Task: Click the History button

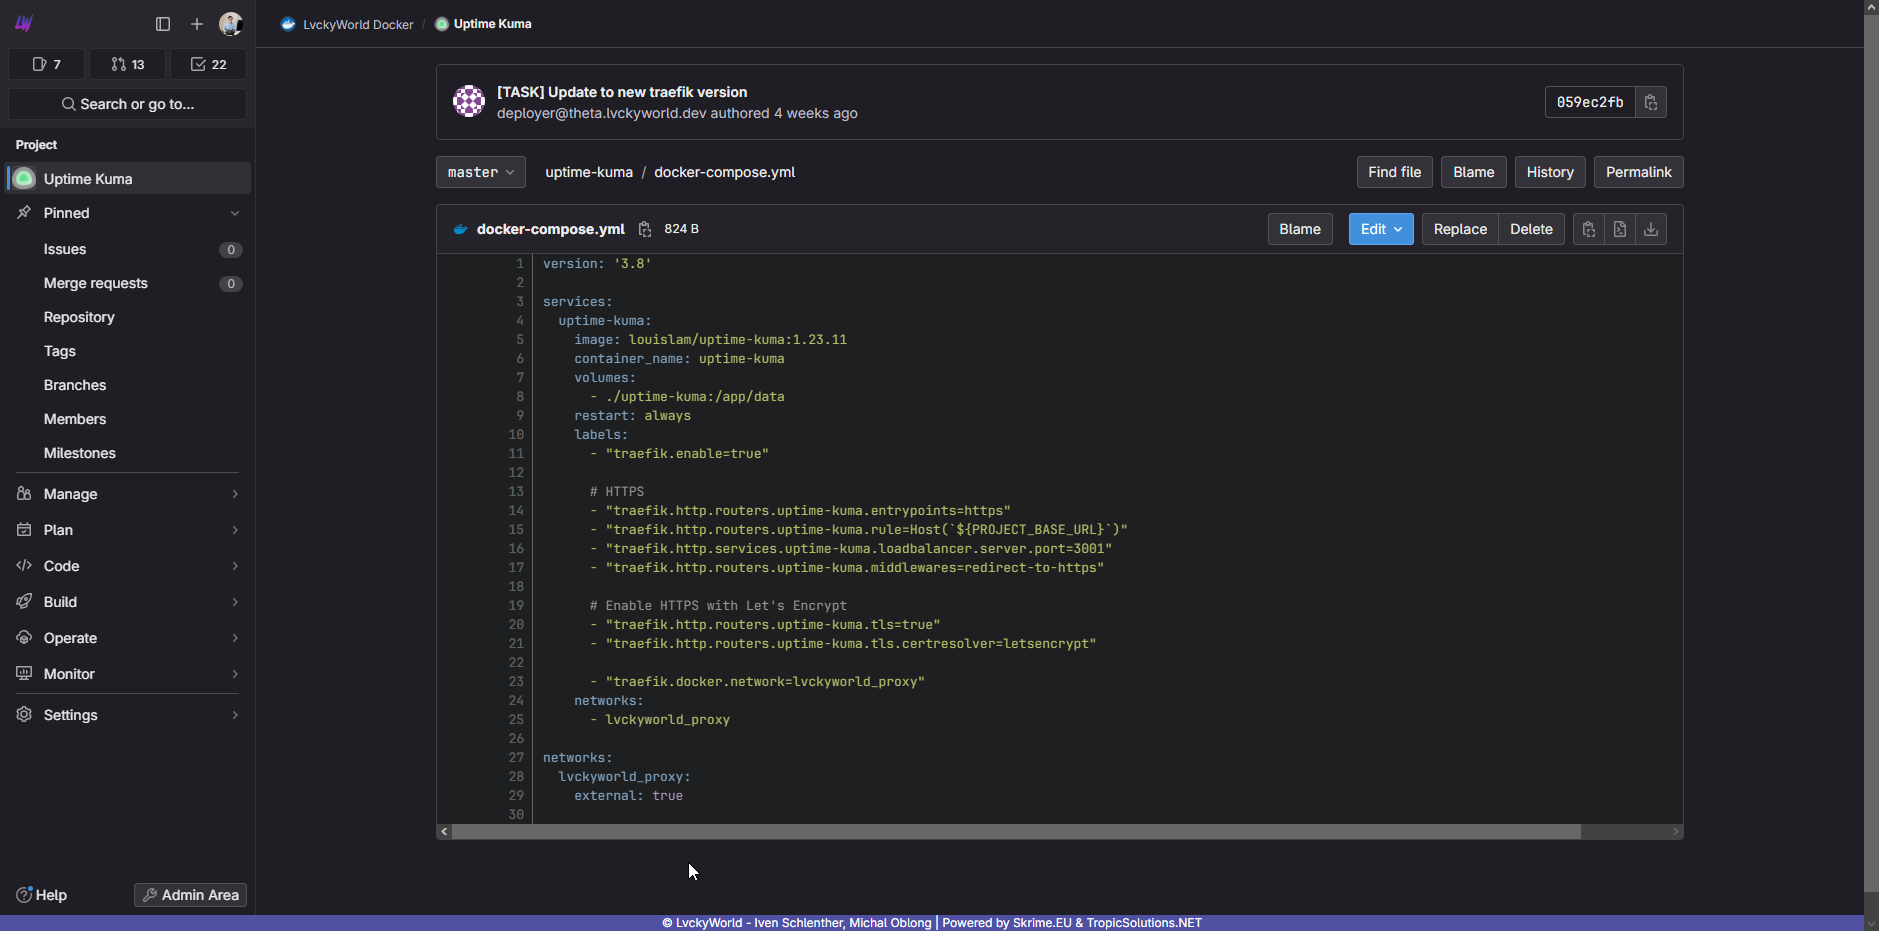Action: click(x=1549, y=172)
